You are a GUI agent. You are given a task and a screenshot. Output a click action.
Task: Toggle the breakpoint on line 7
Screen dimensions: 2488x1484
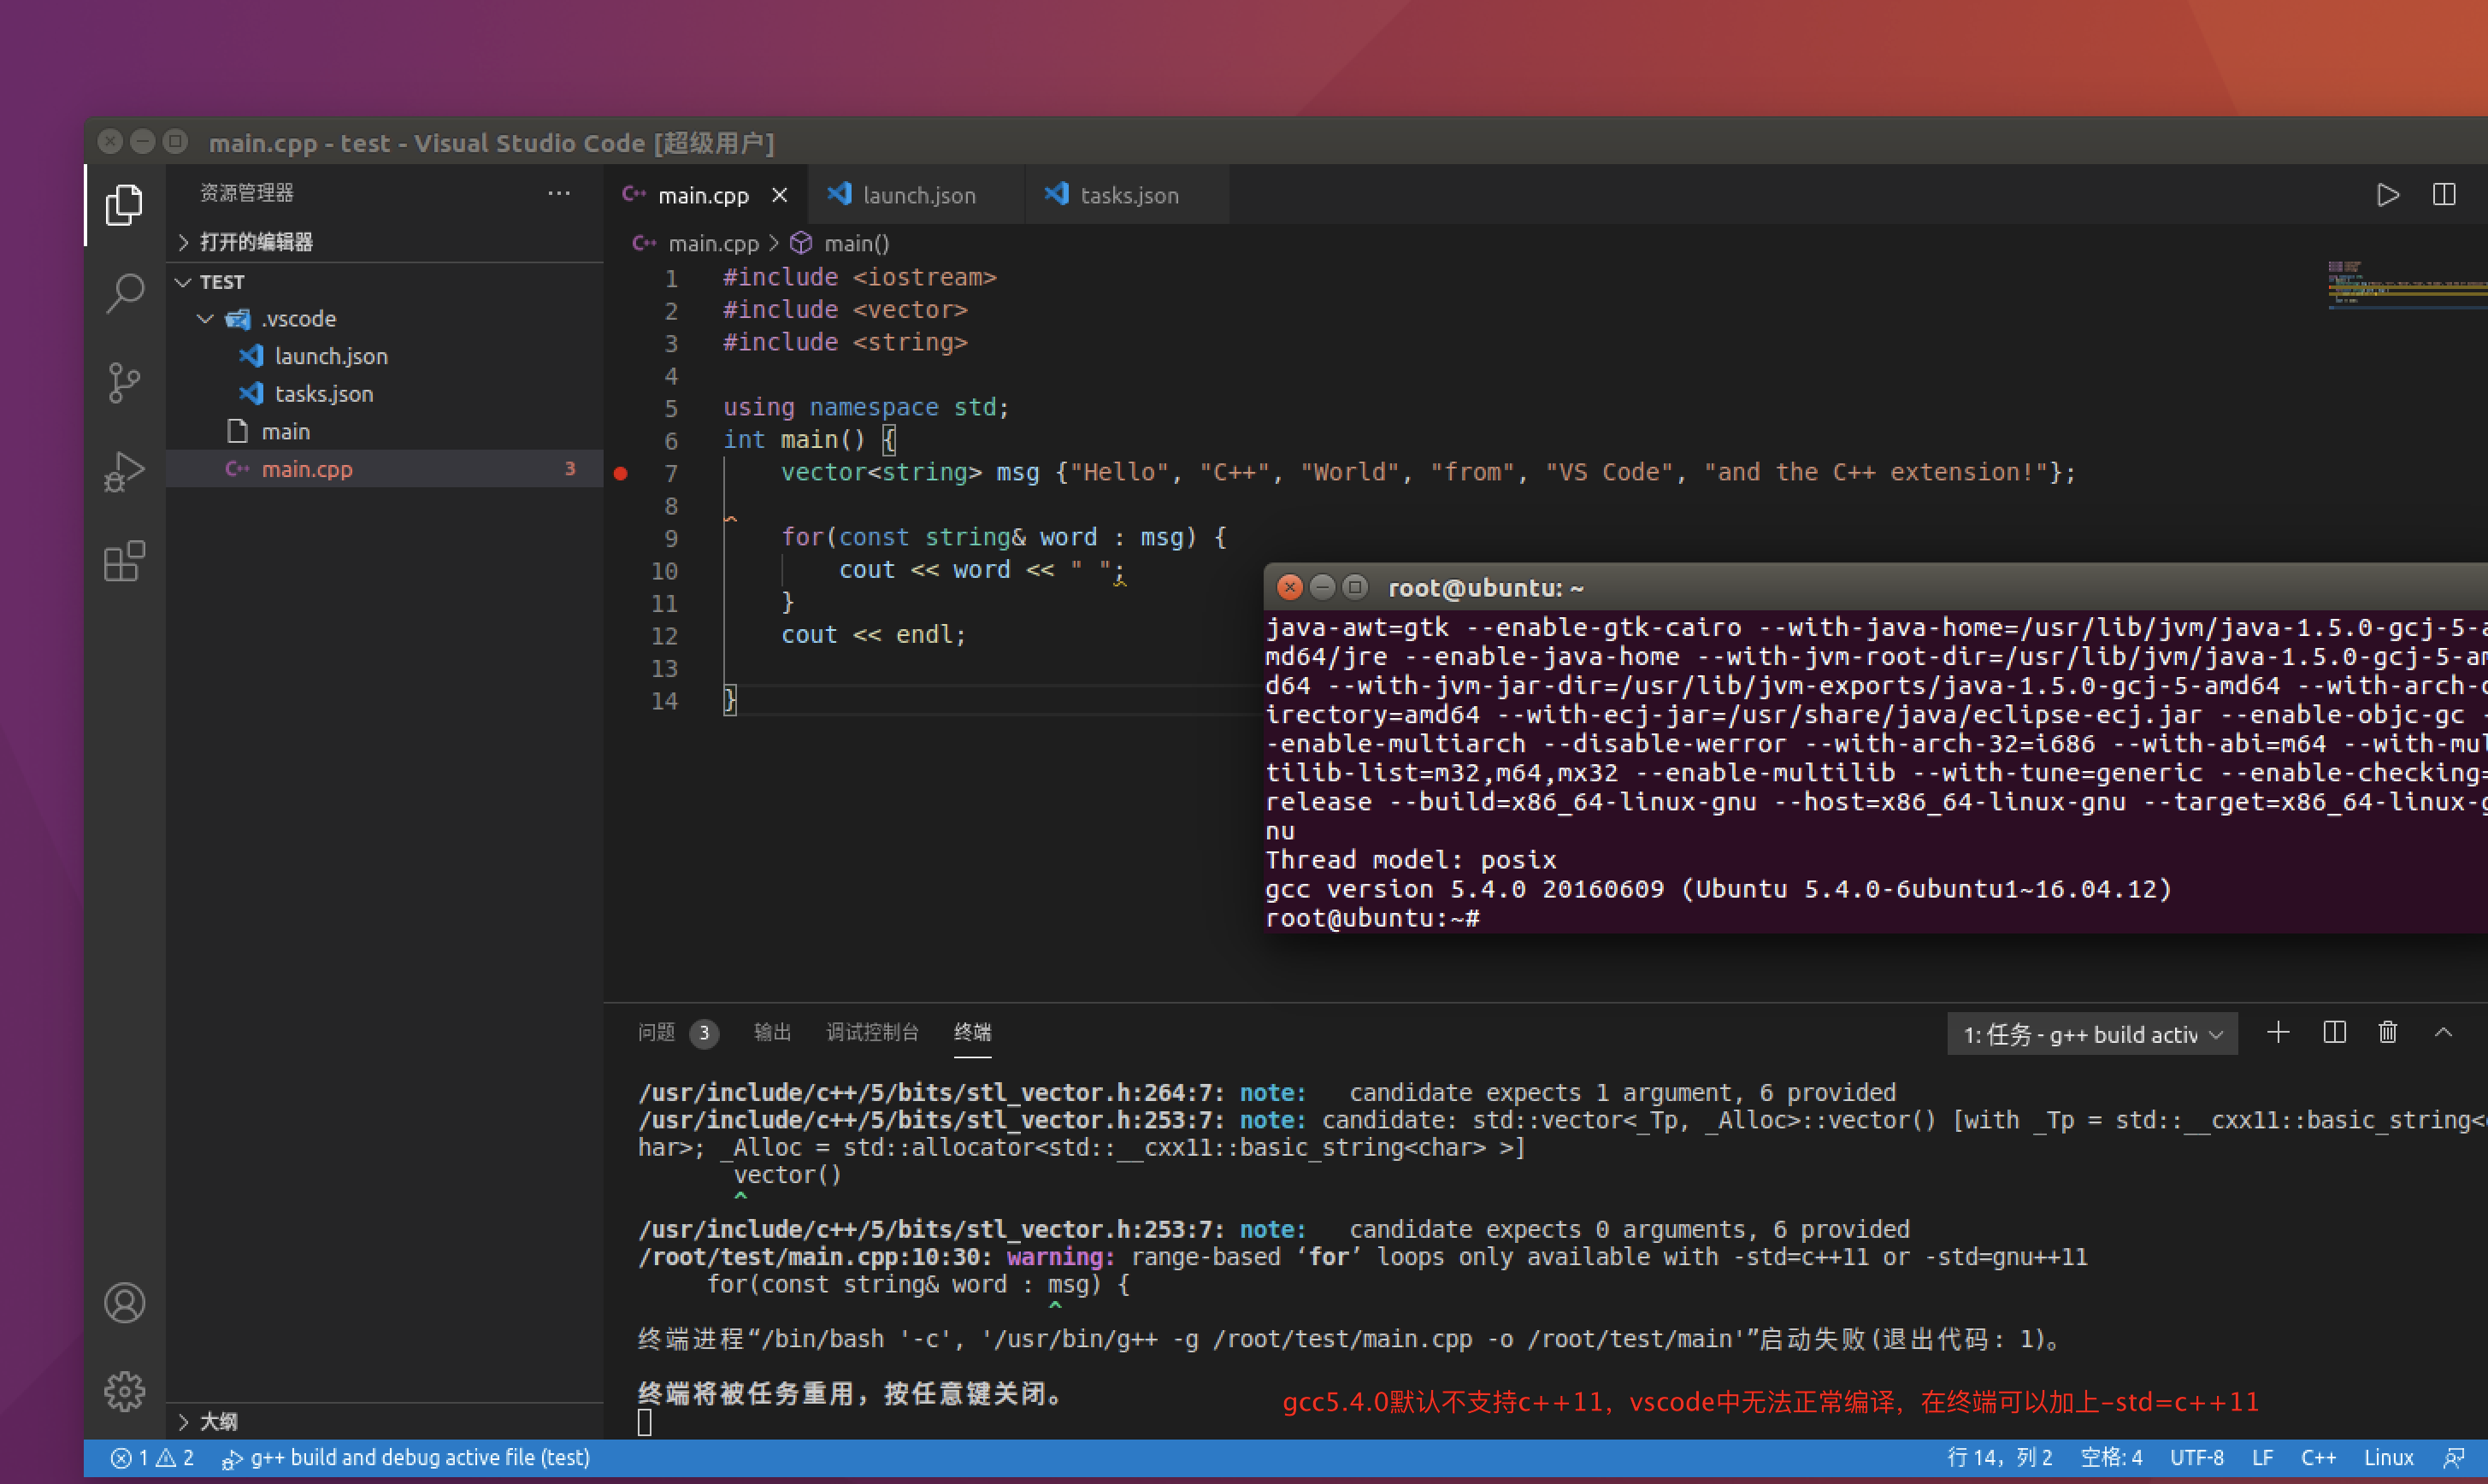620,473
